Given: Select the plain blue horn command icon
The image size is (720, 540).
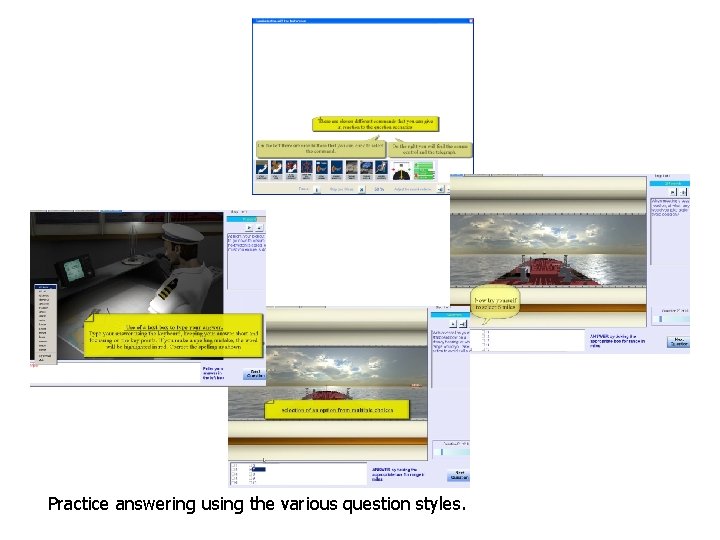Looking at the screenshot, I should [337, 169].
